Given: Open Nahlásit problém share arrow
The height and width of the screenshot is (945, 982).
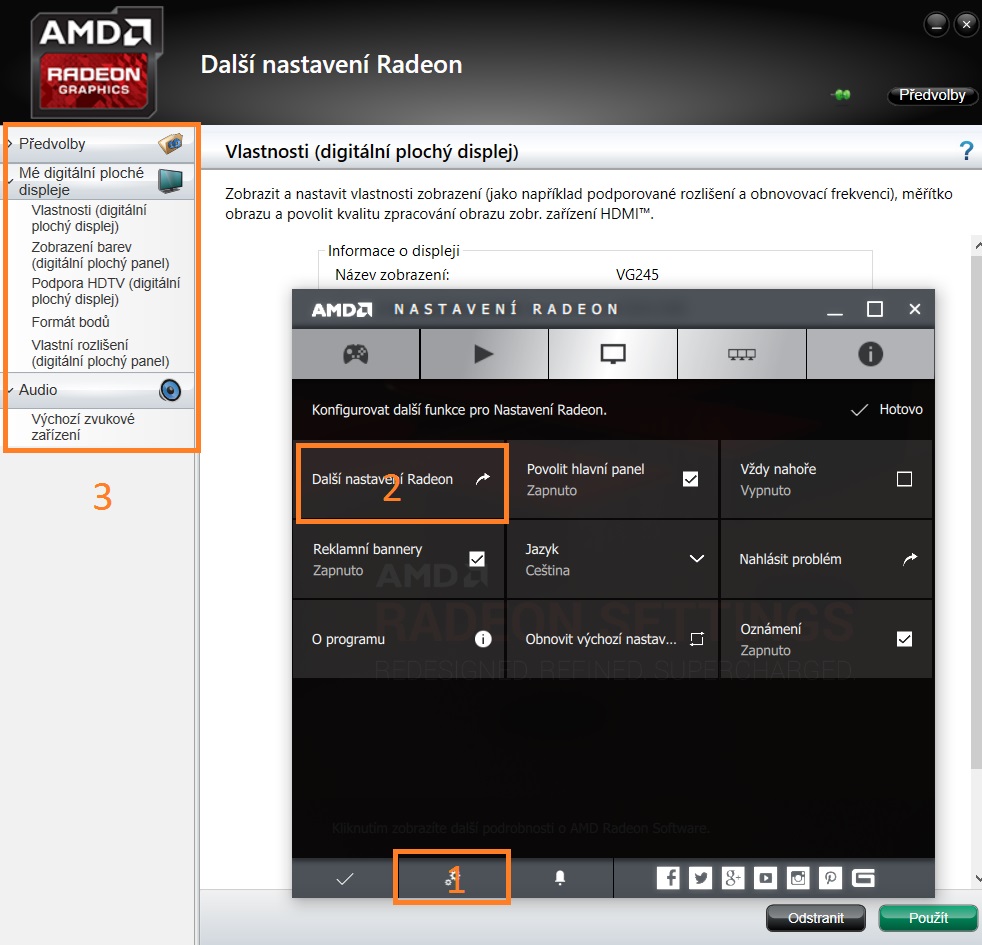Looking at the screenshot, I should click(x=910, y=559).
